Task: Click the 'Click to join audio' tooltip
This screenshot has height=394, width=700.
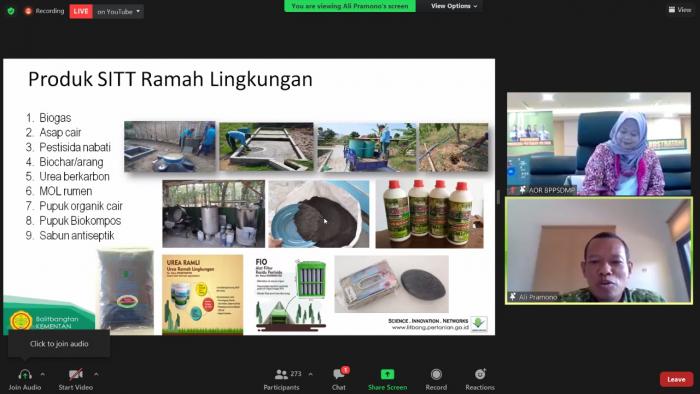Action: pyautogui.click(x=59, y=344)
